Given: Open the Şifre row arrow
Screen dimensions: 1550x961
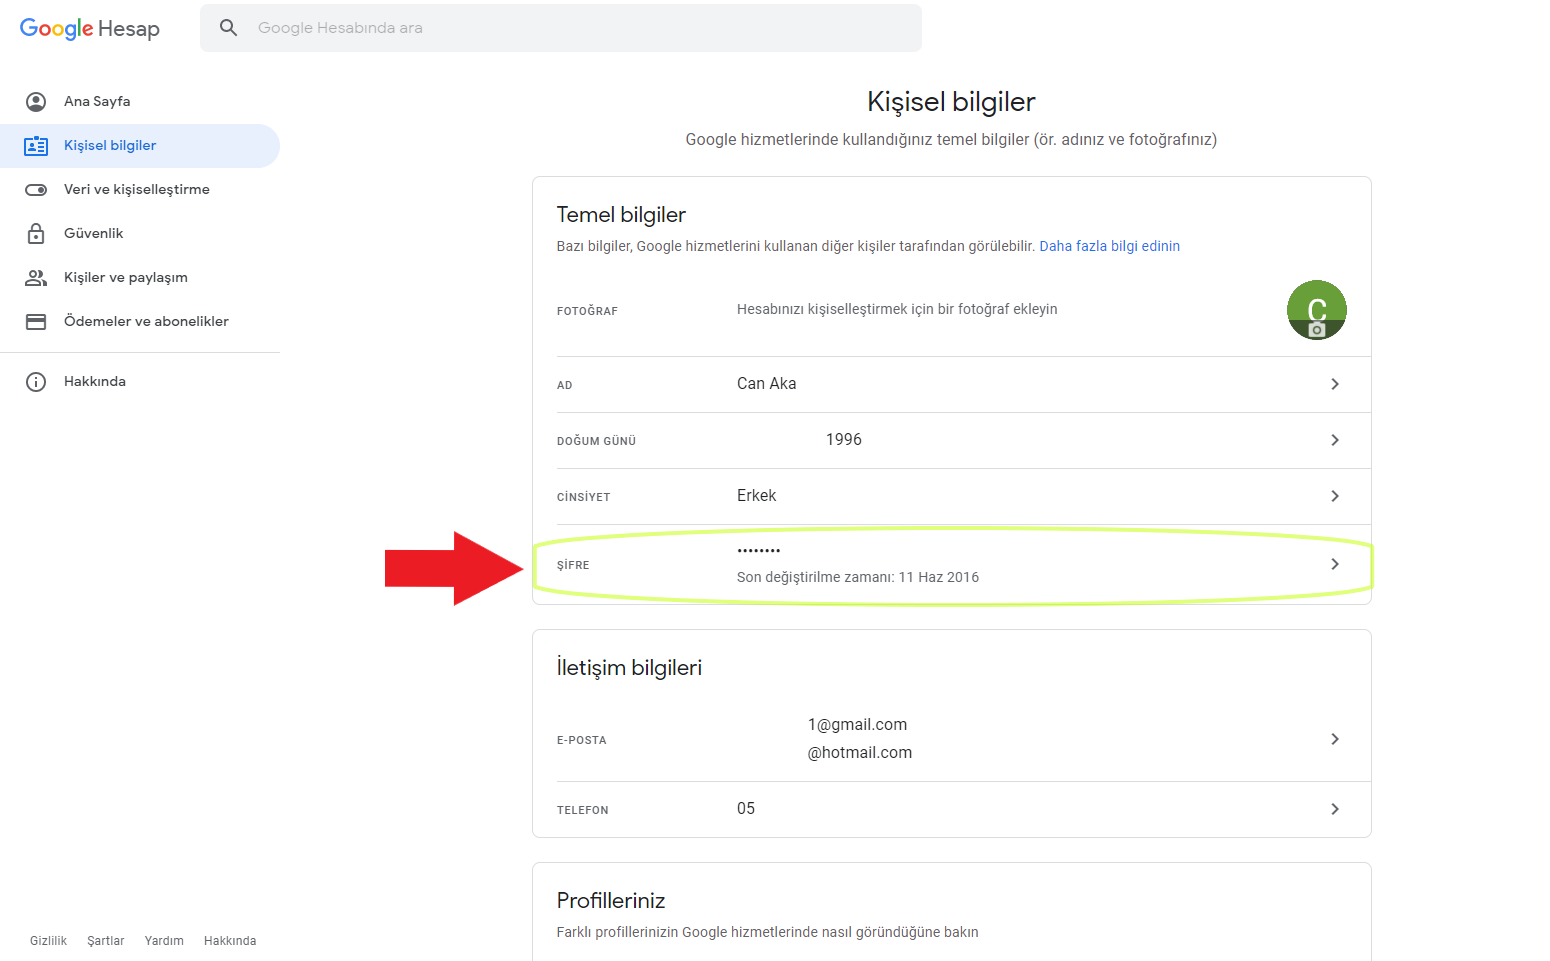Looking at the screenshot, I should 1334,564.
